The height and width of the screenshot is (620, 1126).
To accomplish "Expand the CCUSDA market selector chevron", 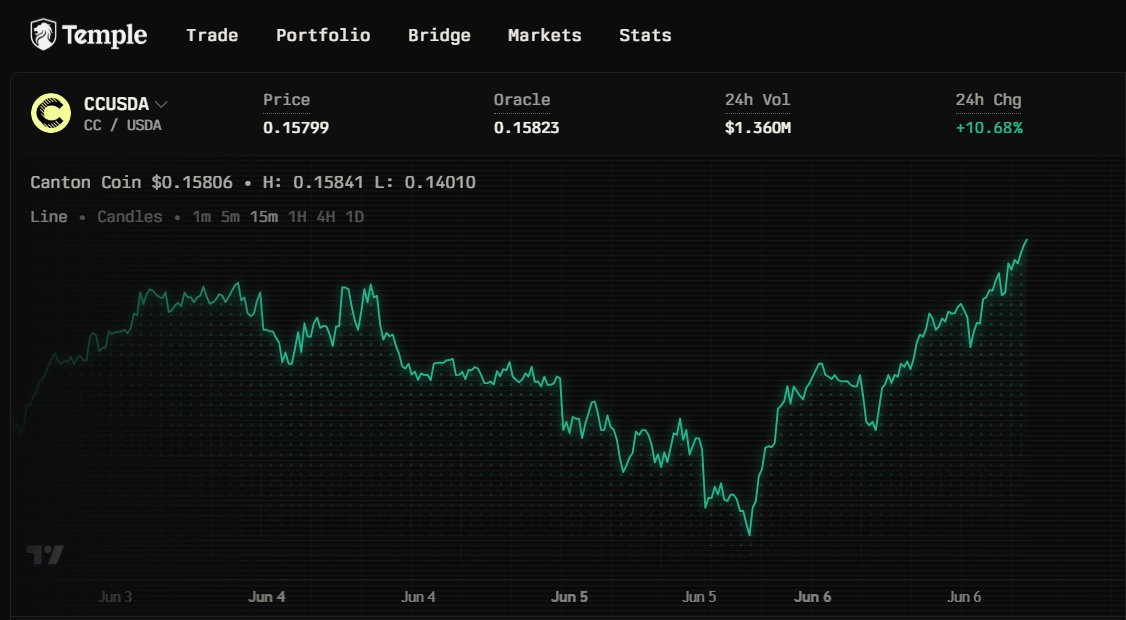I will point(162,105).
